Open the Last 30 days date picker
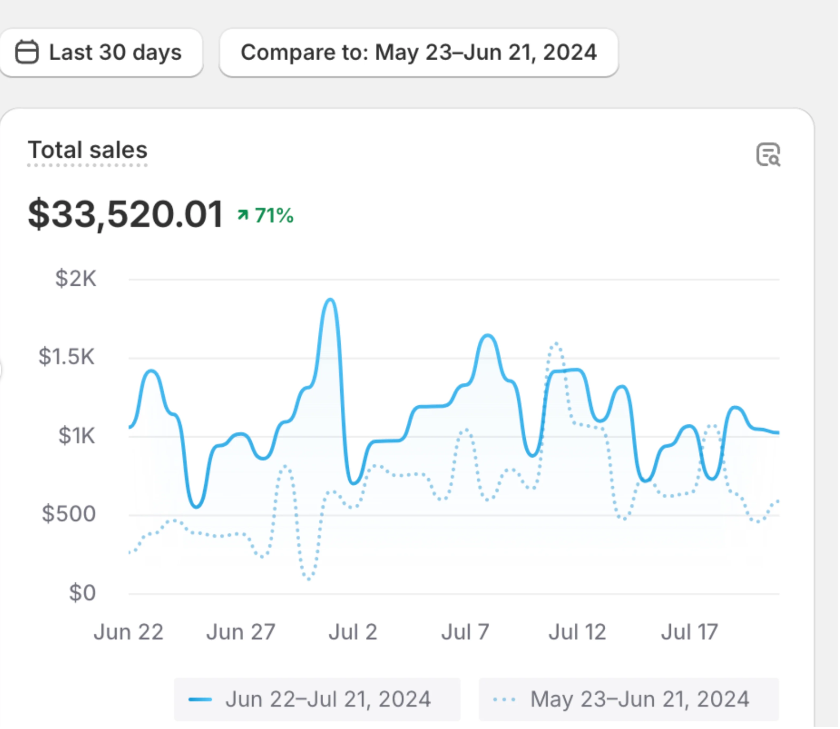840x729 pixels. (x=101, y=52)
